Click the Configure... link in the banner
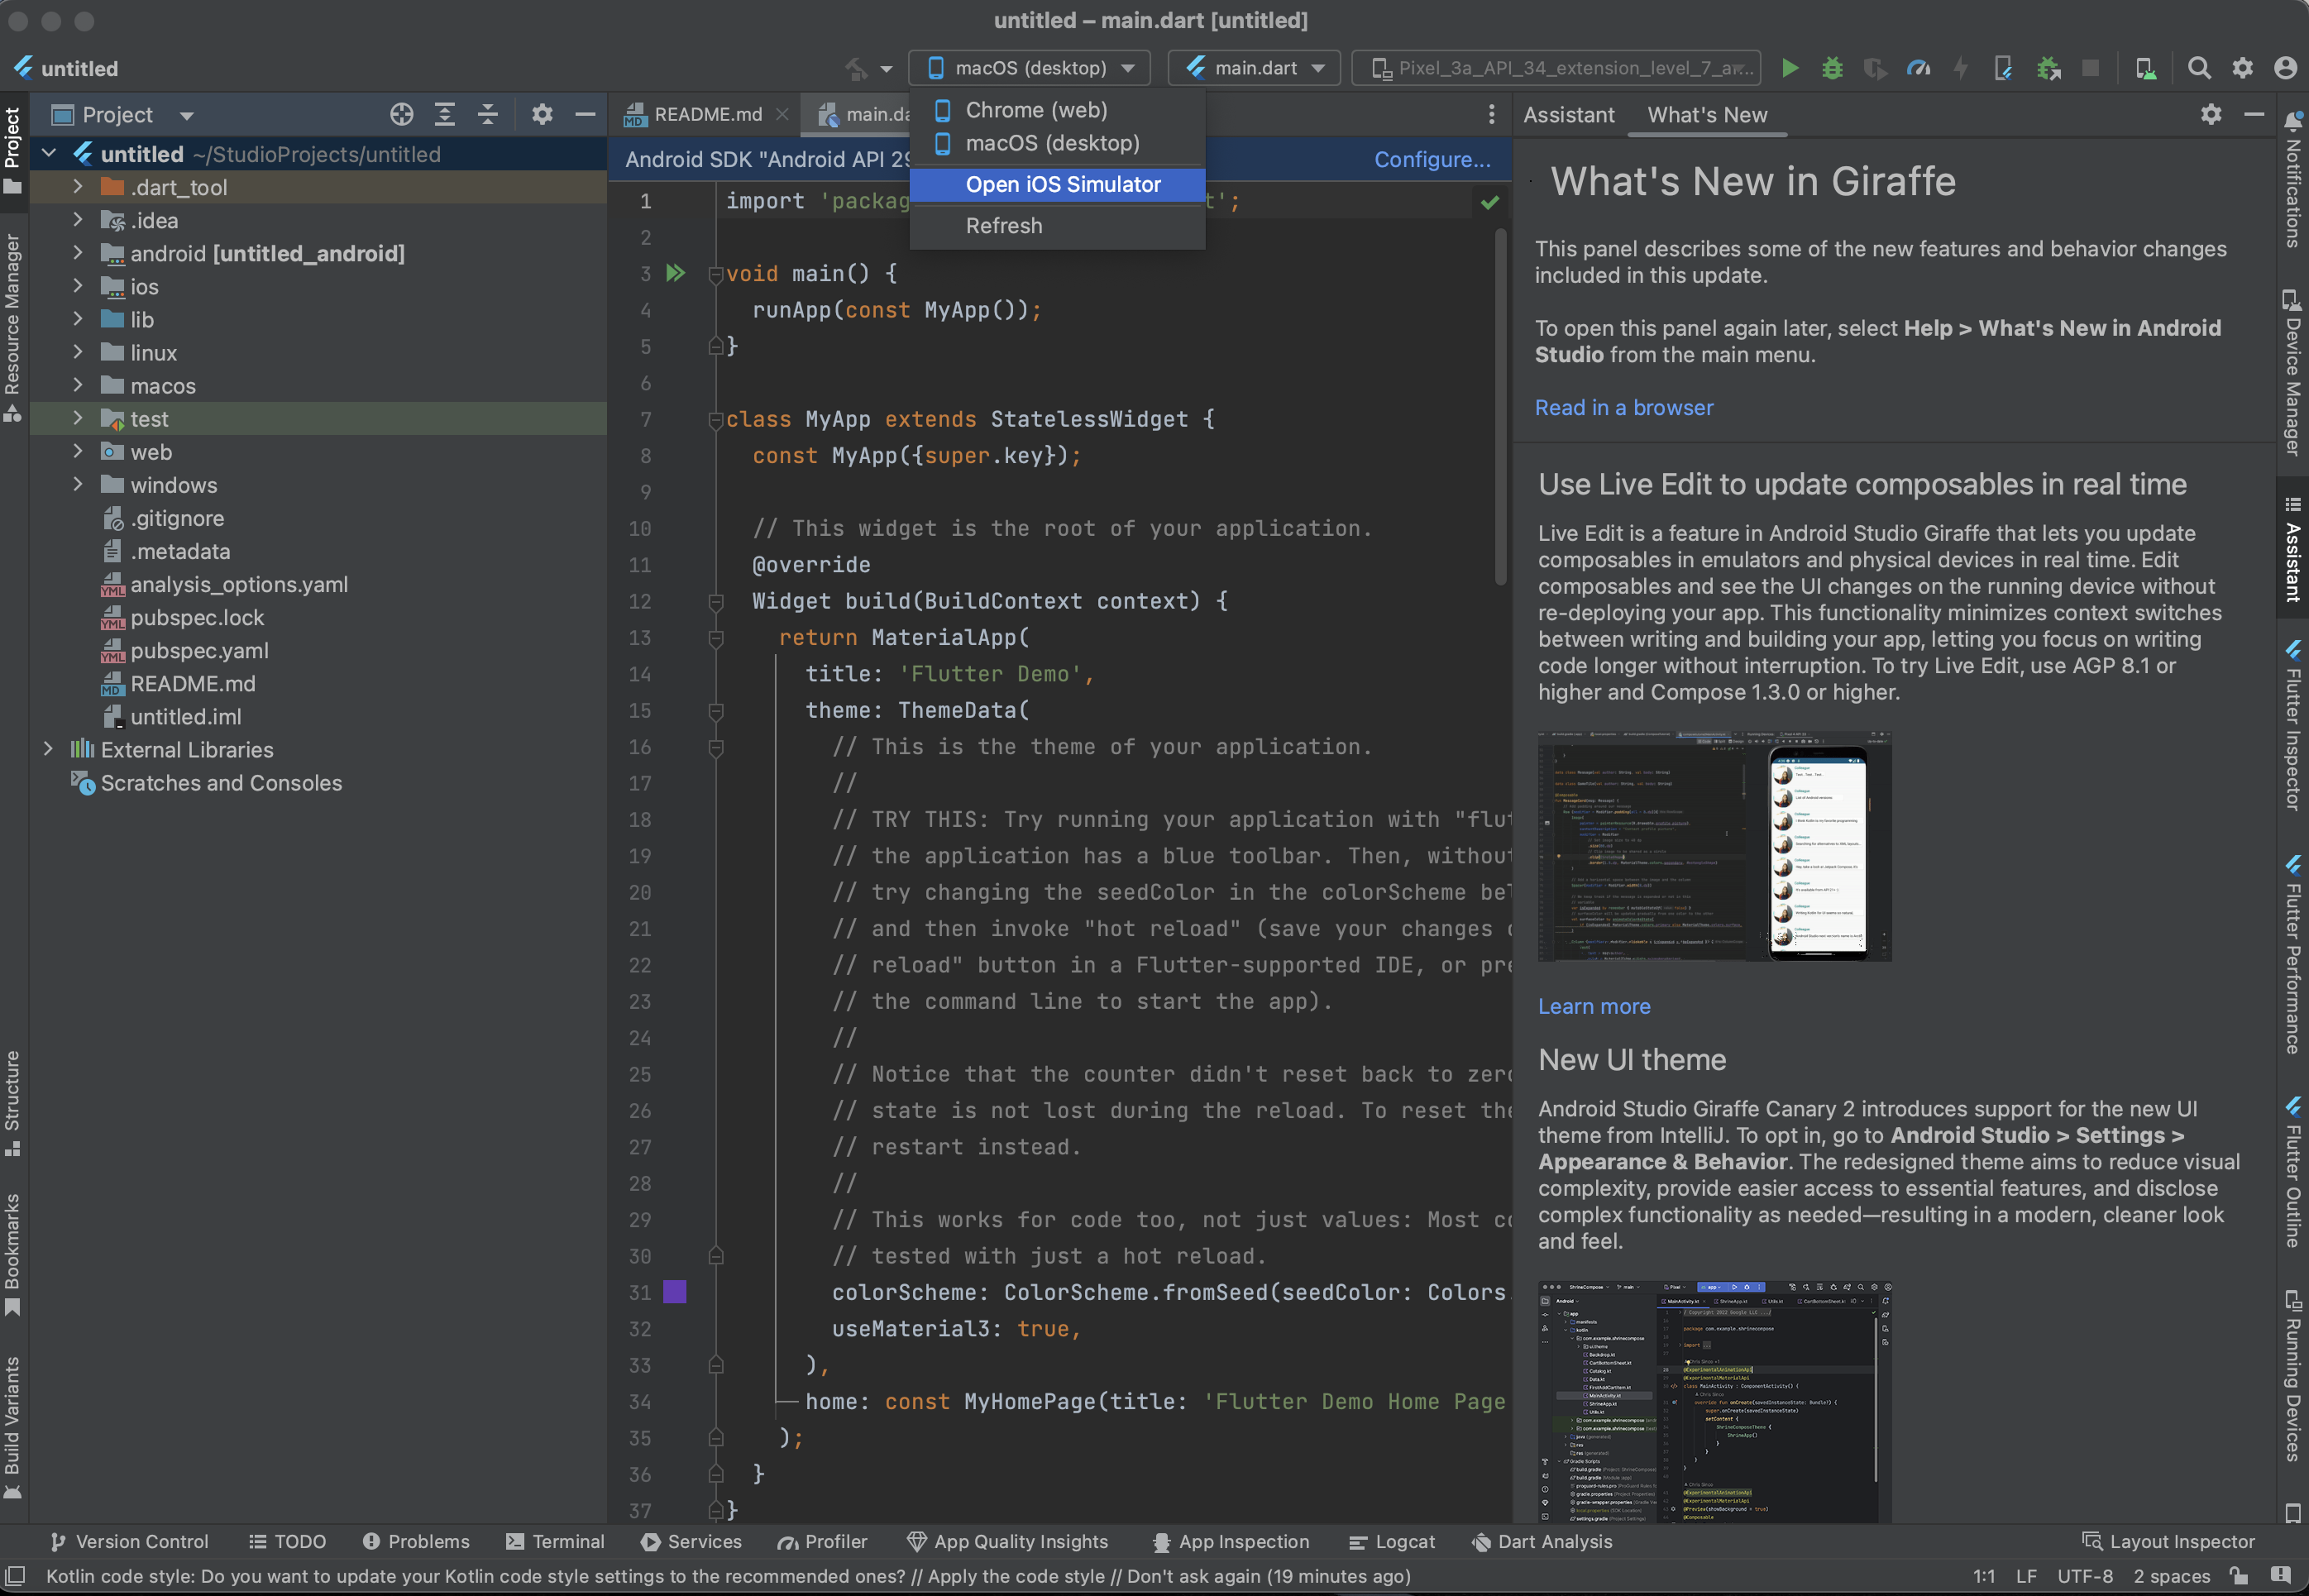2309x1596 pixels. [1431, 159]
